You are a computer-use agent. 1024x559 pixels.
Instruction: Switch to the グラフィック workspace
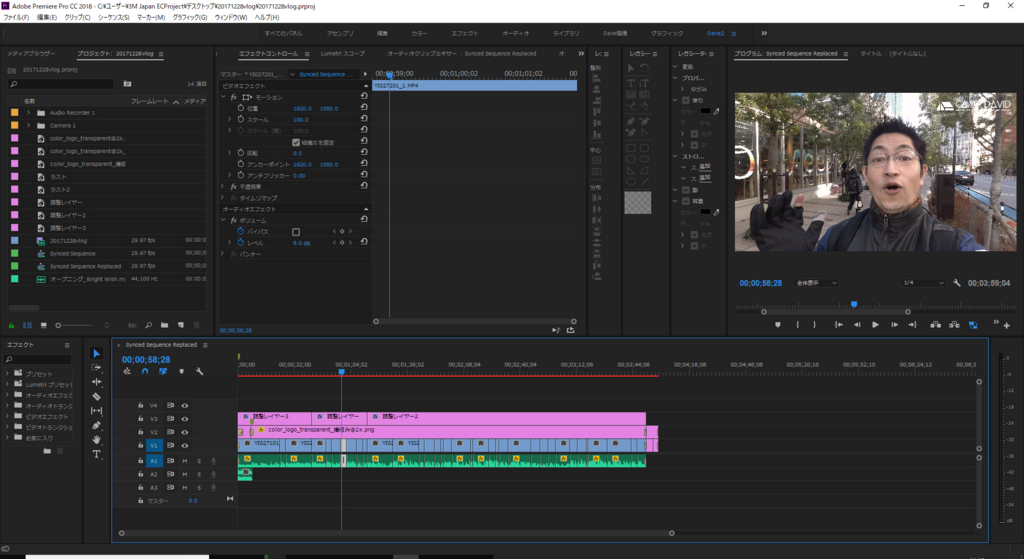pos(667,33)
